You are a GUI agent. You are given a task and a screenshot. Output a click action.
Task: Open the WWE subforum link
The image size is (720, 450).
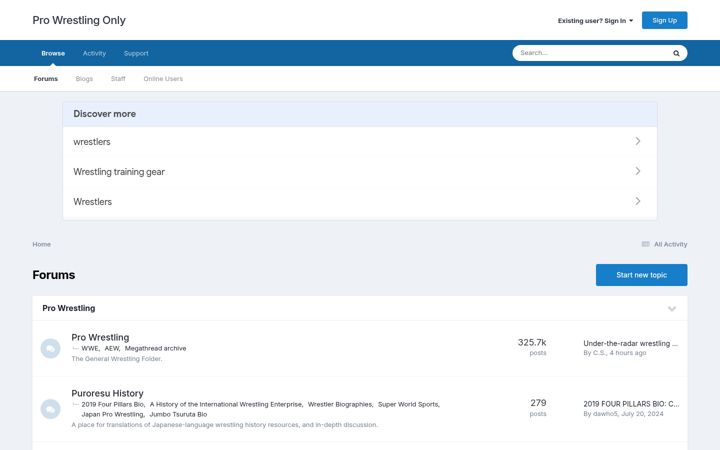pos(90,349)
